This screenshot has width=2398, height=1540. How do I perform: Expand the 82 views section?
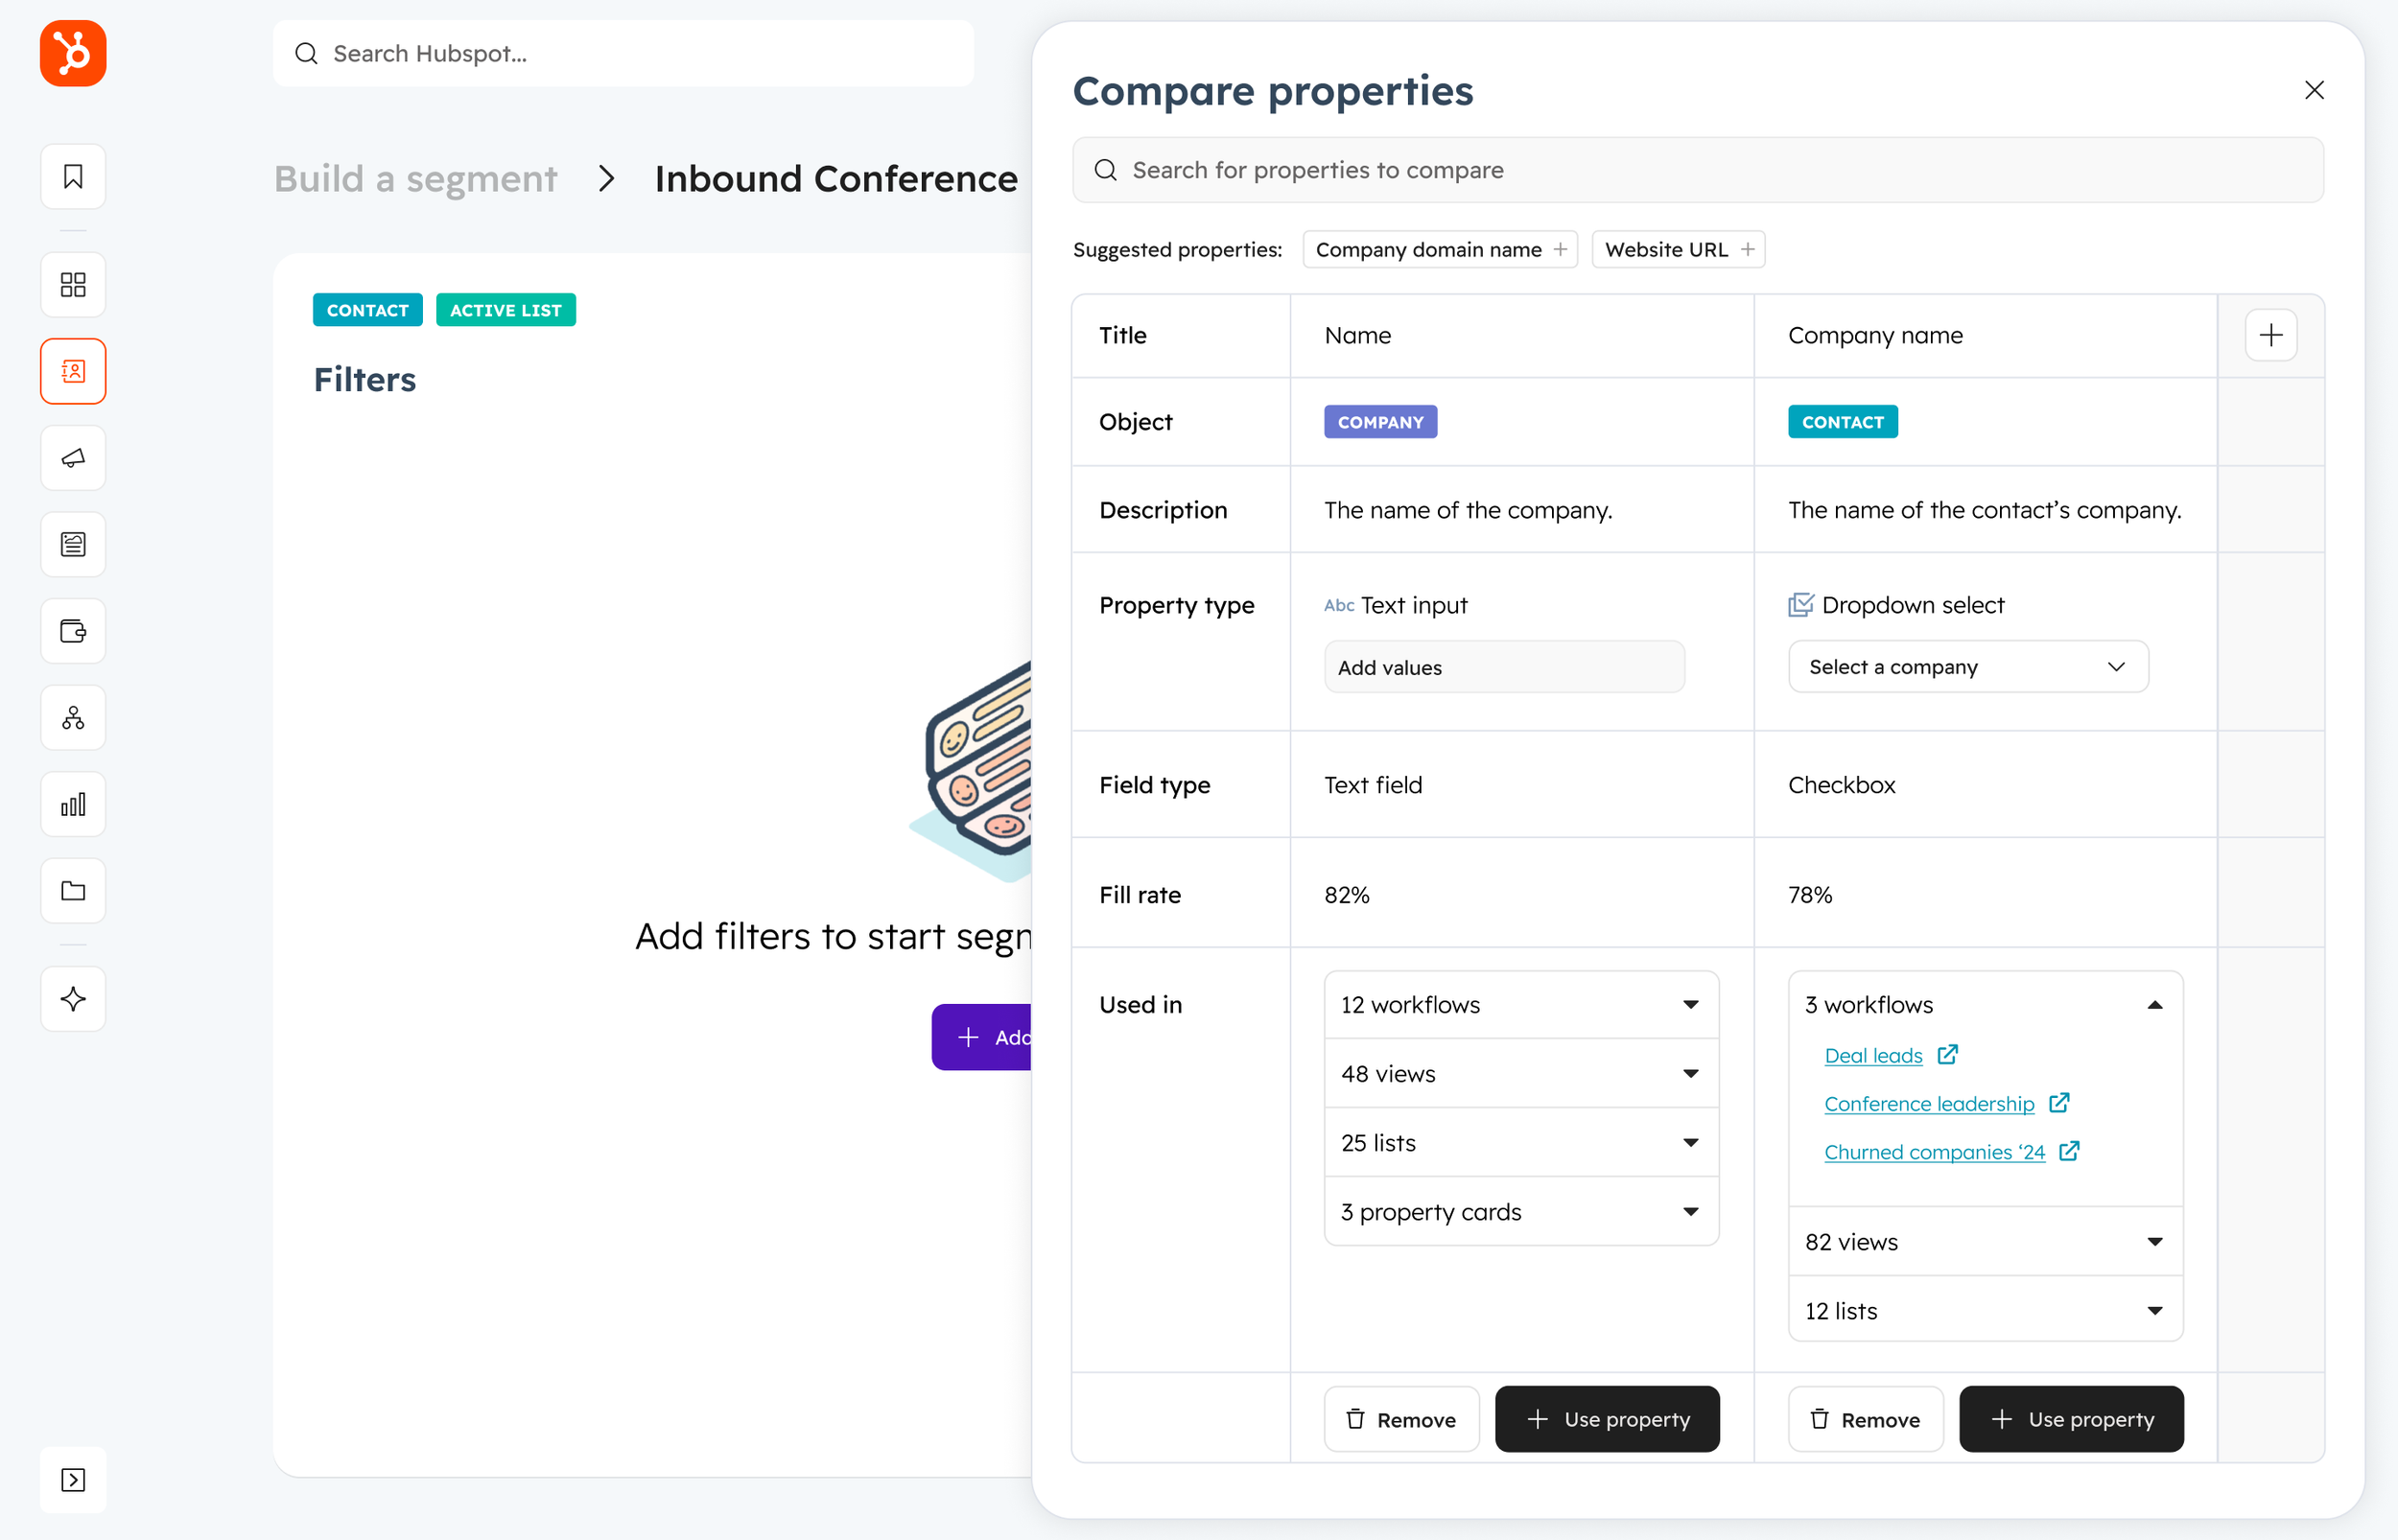point(1984,1242)
